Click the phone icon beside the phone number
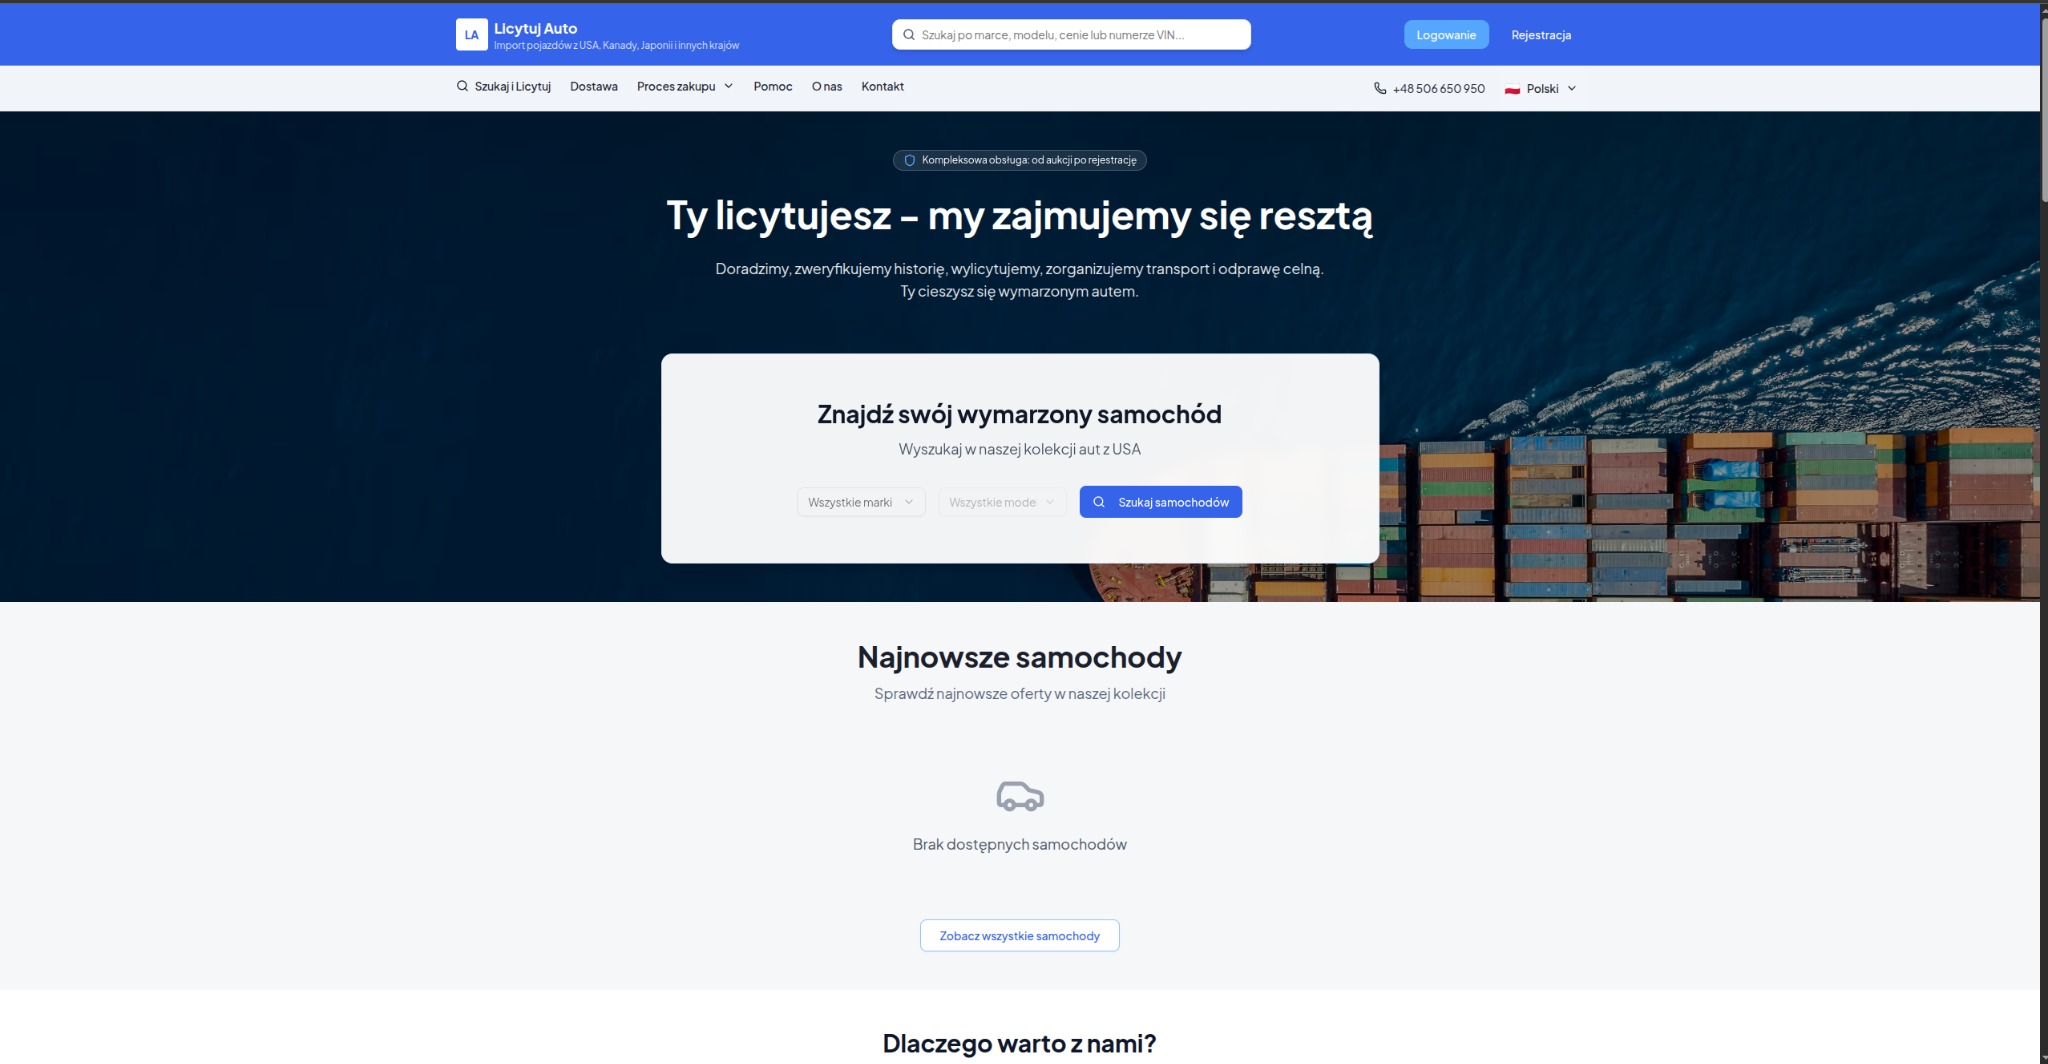This screenshot has height=1064, width=2048. click(x=1379, y=88)
